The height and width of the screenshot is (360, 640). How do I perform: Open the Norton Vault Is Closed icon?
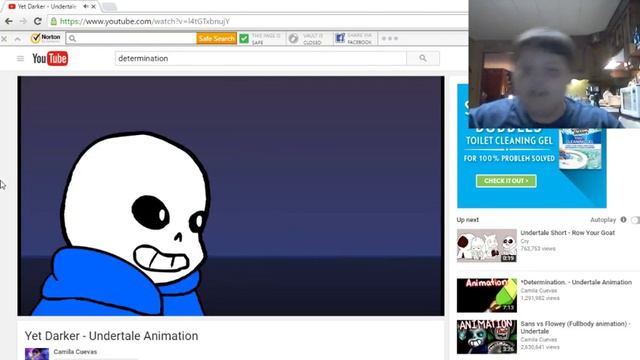point(293,39)
